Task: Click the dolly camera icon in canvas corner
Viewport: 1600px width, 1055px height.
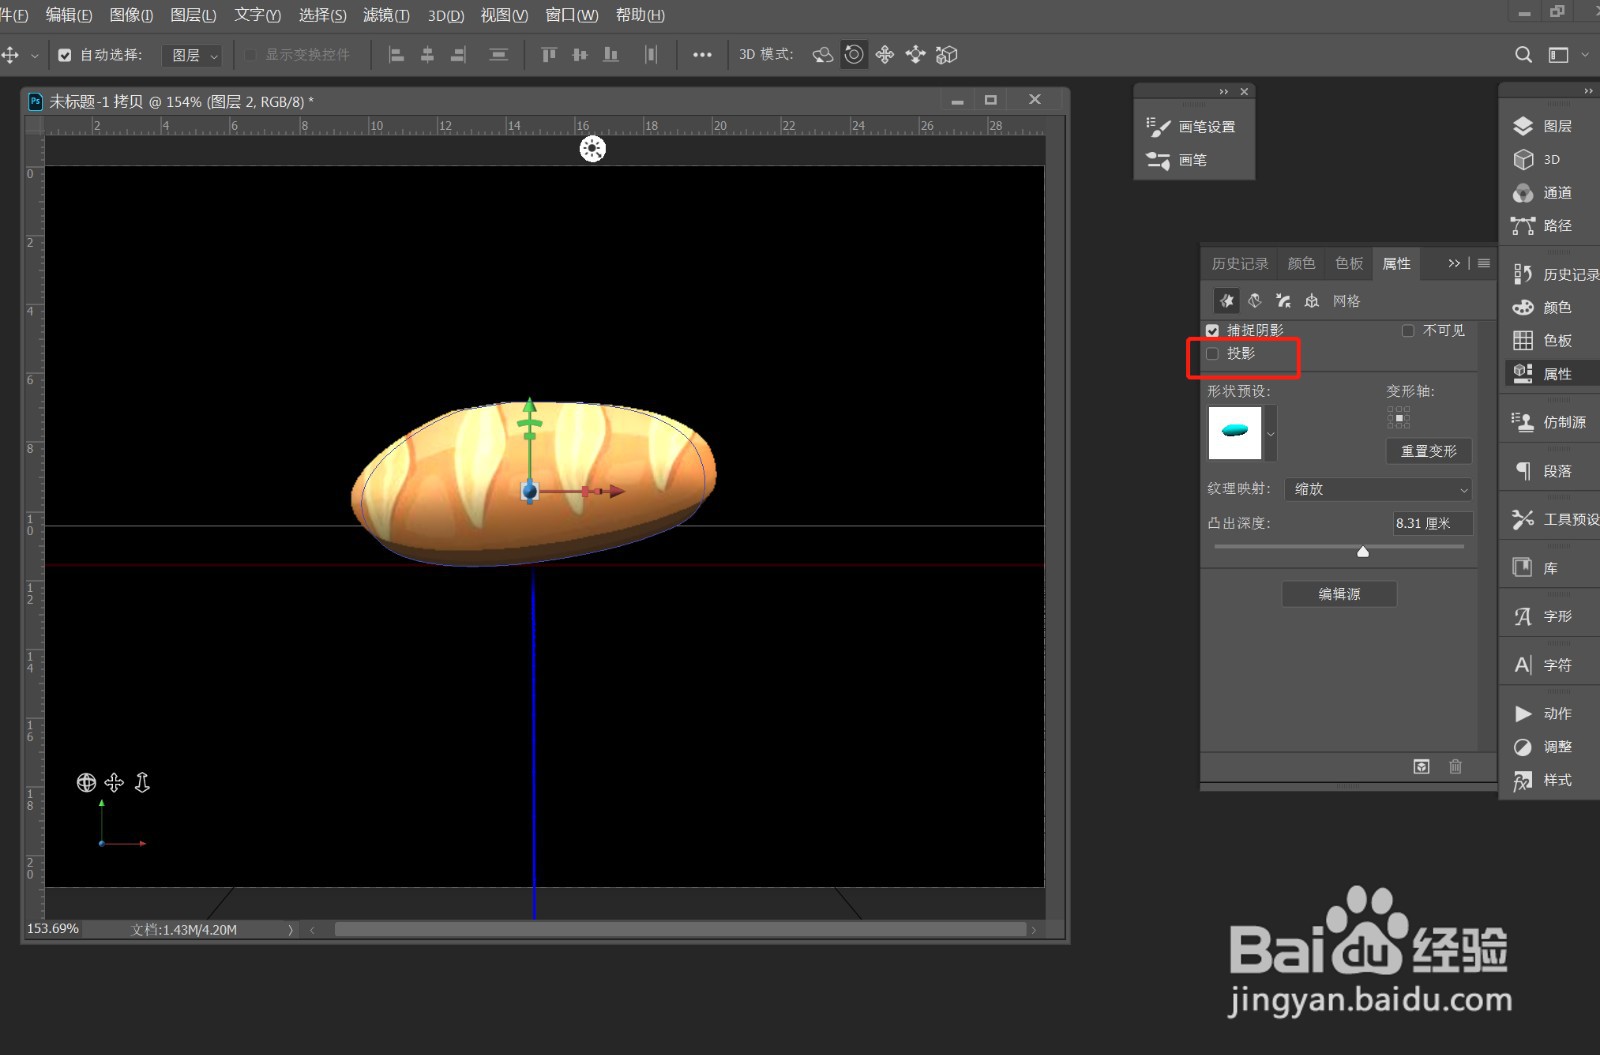Action: (142, 783)
